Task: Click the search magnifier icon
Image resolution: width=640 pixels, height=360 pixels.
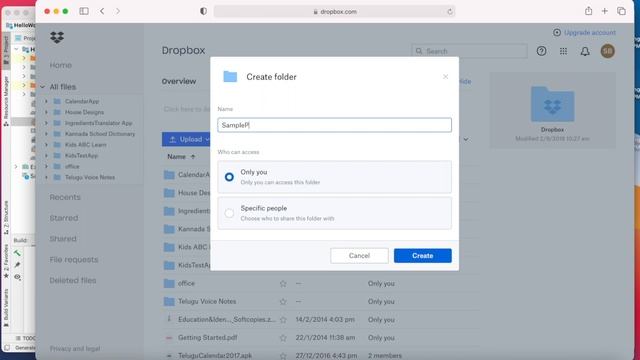Action: click(x=419, y=51)
